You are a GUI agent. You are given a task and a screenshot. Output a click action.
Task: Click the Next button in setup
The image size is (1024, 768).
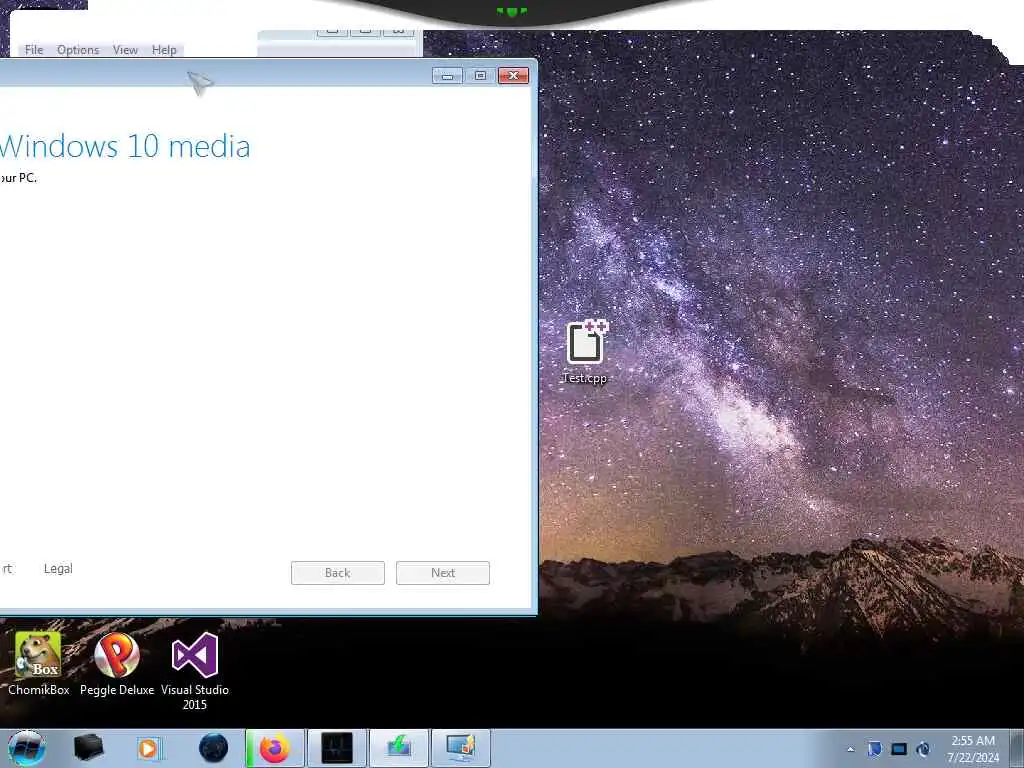click(x=443, y=573)
